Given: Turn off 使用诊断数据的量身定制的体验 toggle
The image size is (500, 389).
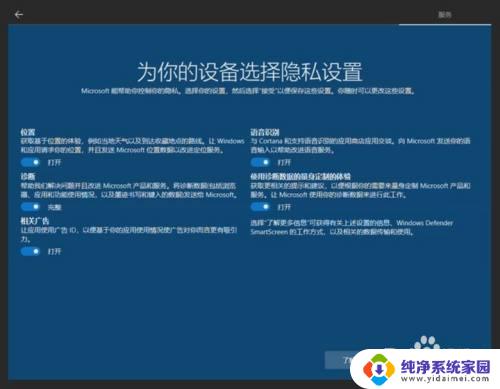Looking at the screenshot, I should coord(260,207).
